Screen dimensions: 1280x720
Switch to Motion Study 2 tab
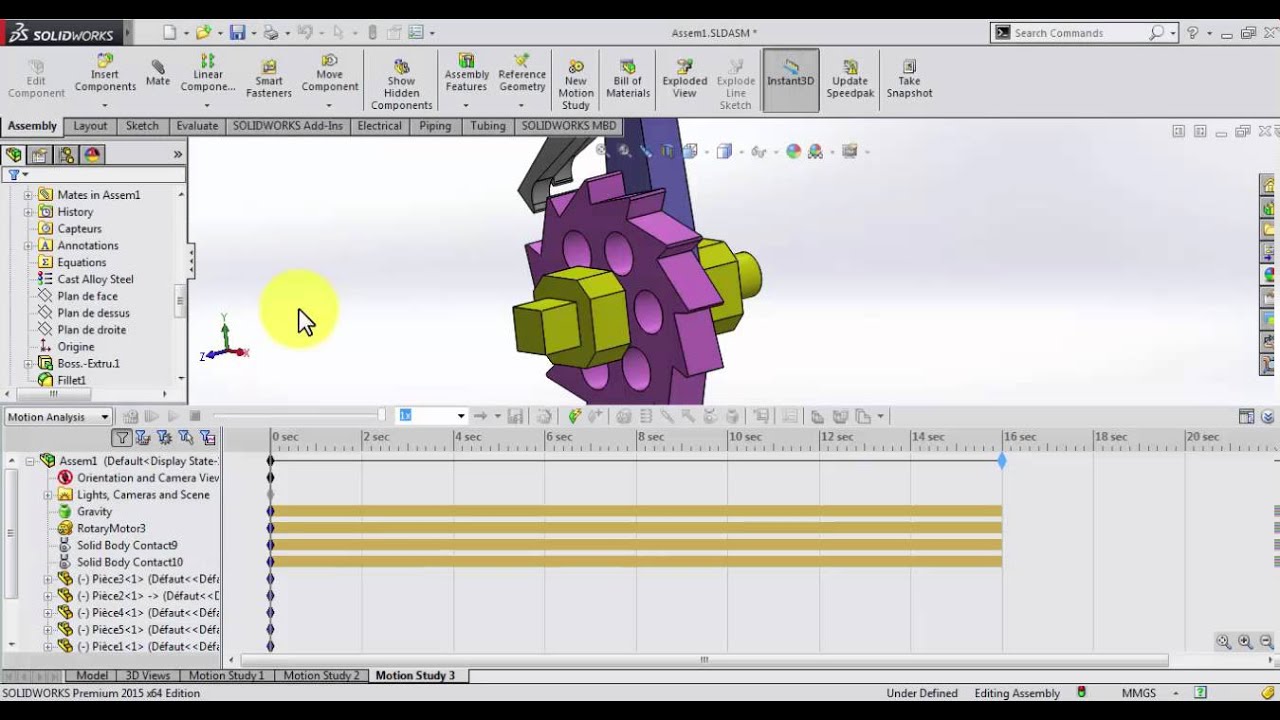[x=321, y=676]
